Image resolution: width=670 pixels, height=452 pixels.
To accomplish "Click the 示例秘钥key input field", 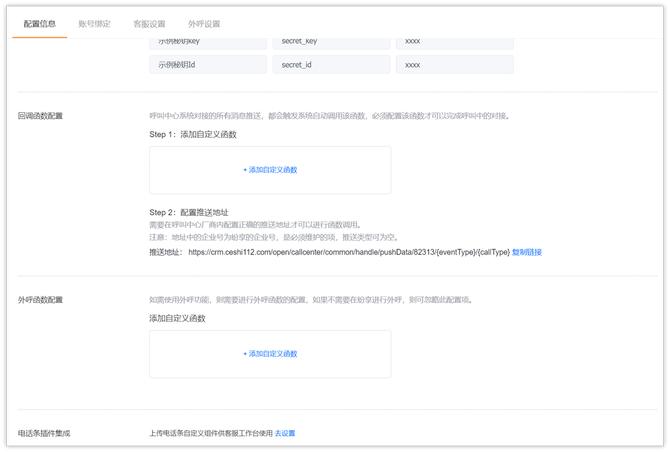I will pyautogui.click(x=207, y=43).
